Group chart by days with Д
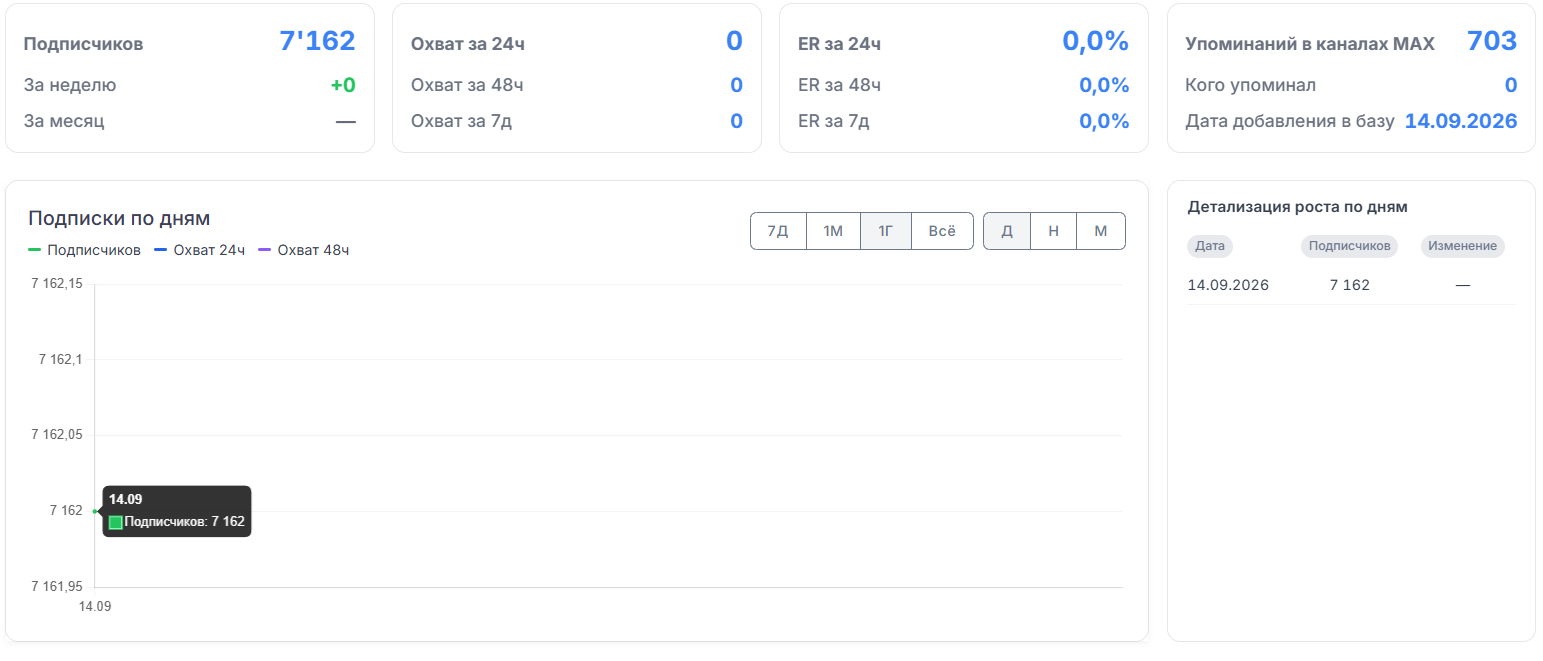Viewport: 1543px width, 661px height. tap(1007, 231)
